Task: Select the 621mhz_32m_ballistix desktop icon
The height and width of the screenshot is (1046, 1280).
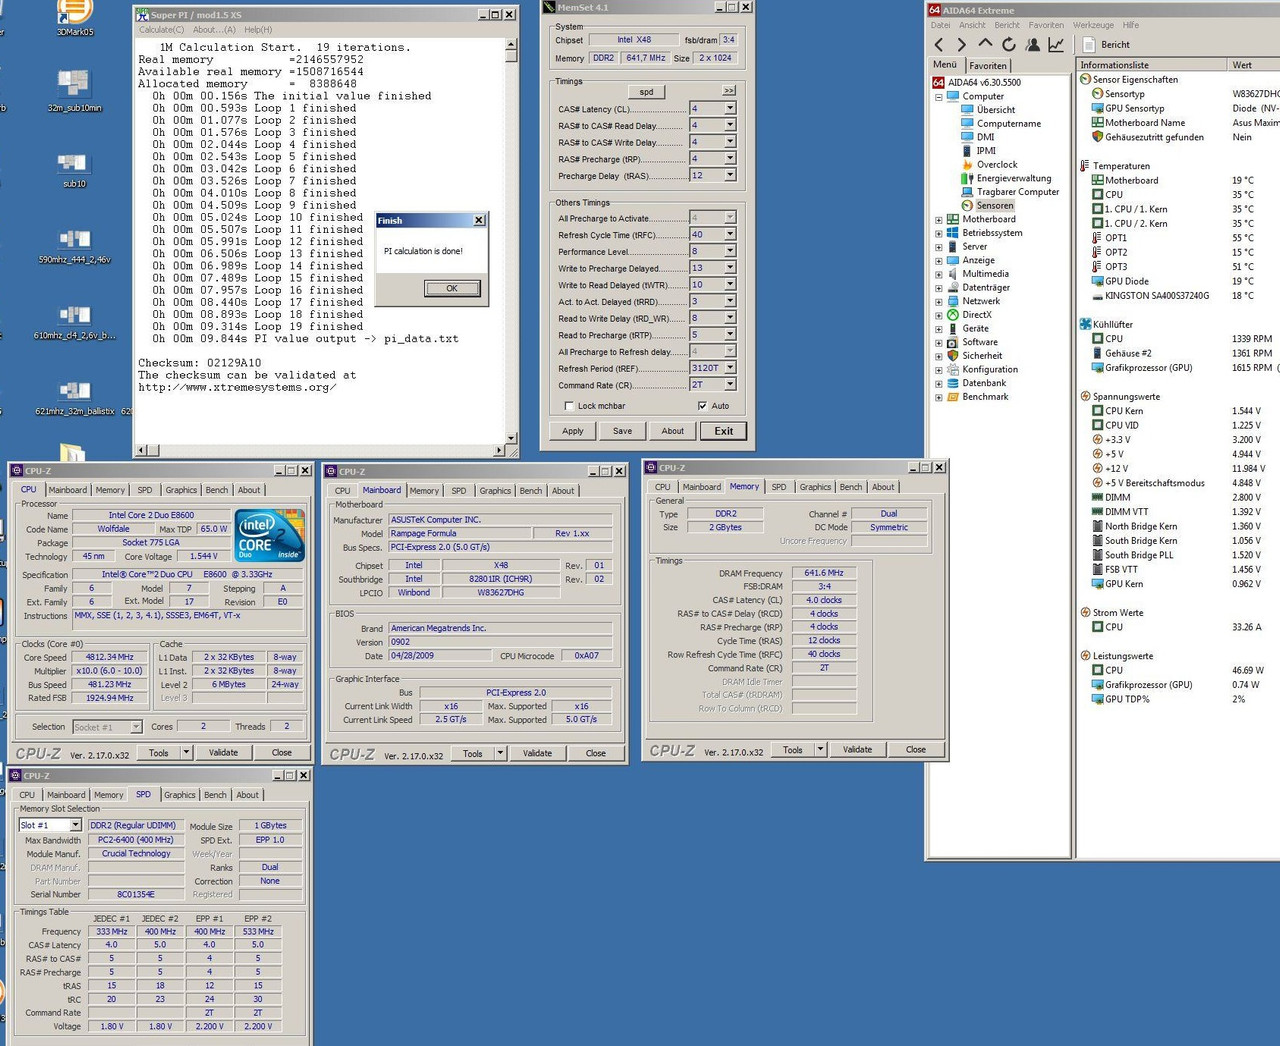Action: (74, 397)
